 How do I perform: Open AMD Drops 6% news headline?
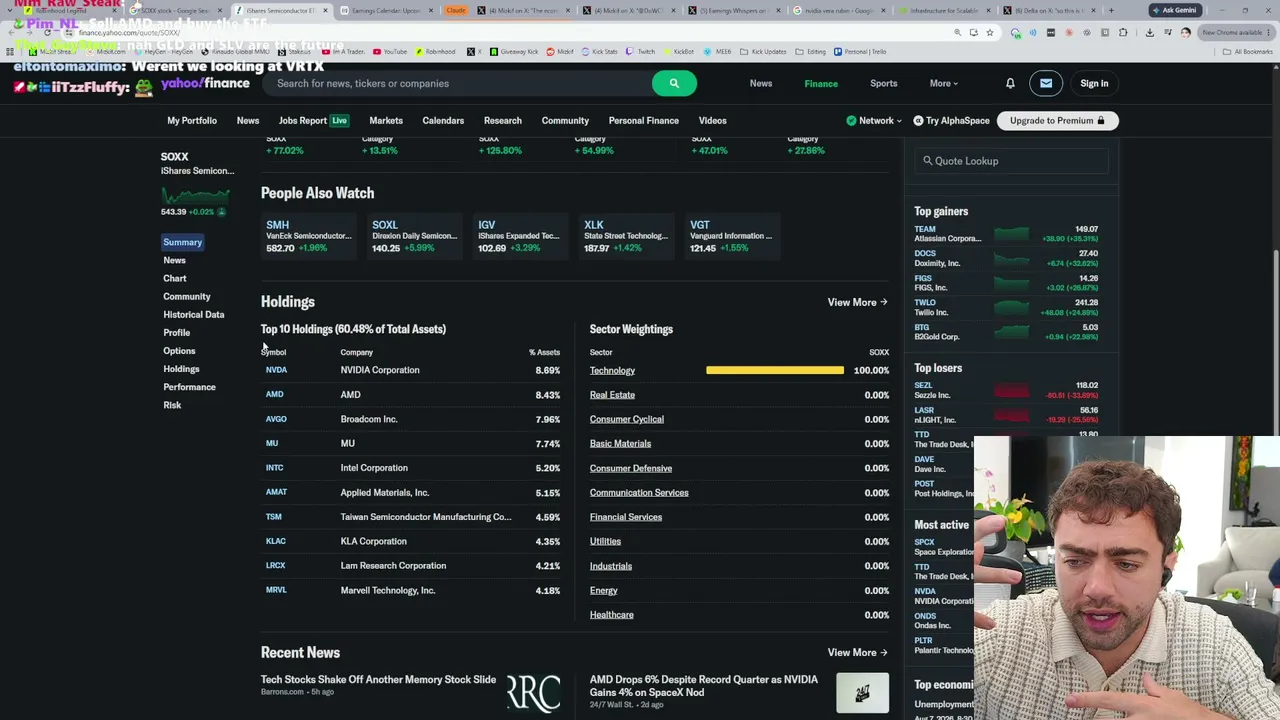click(704, 686)
